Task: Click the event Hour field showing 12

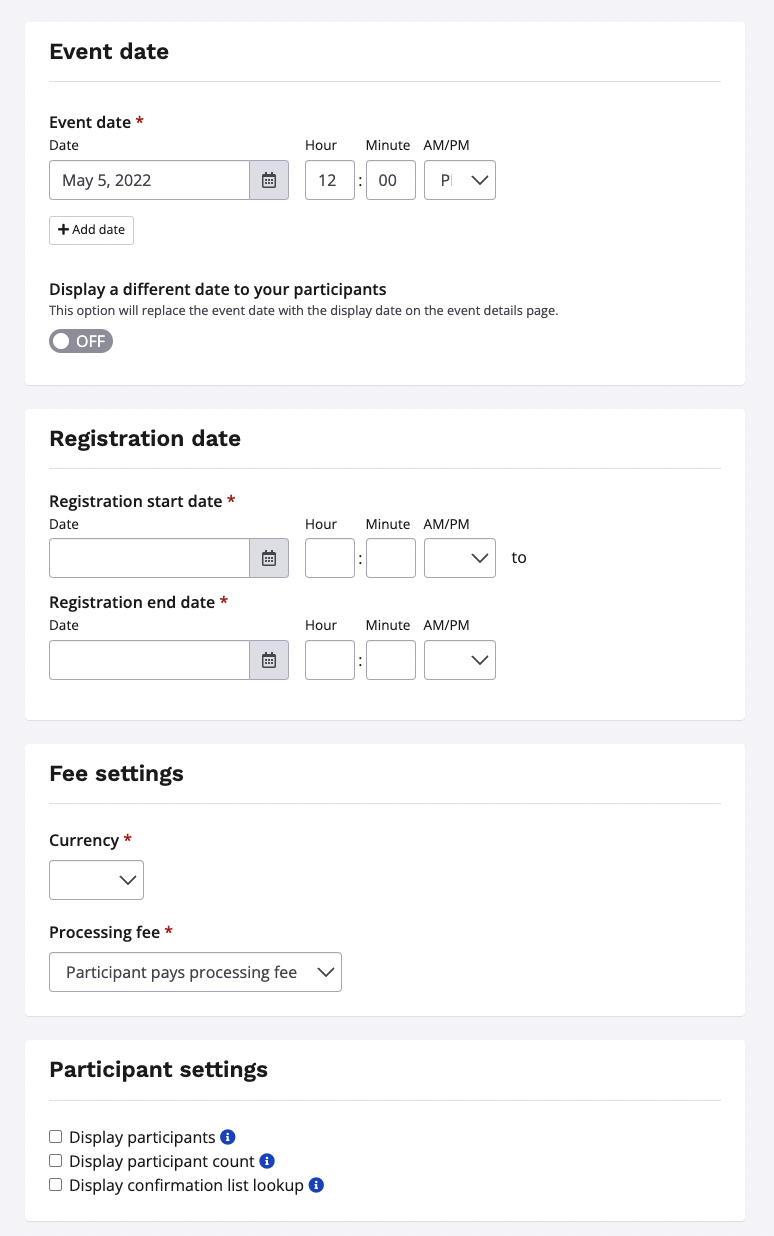Action: point(329,181)
